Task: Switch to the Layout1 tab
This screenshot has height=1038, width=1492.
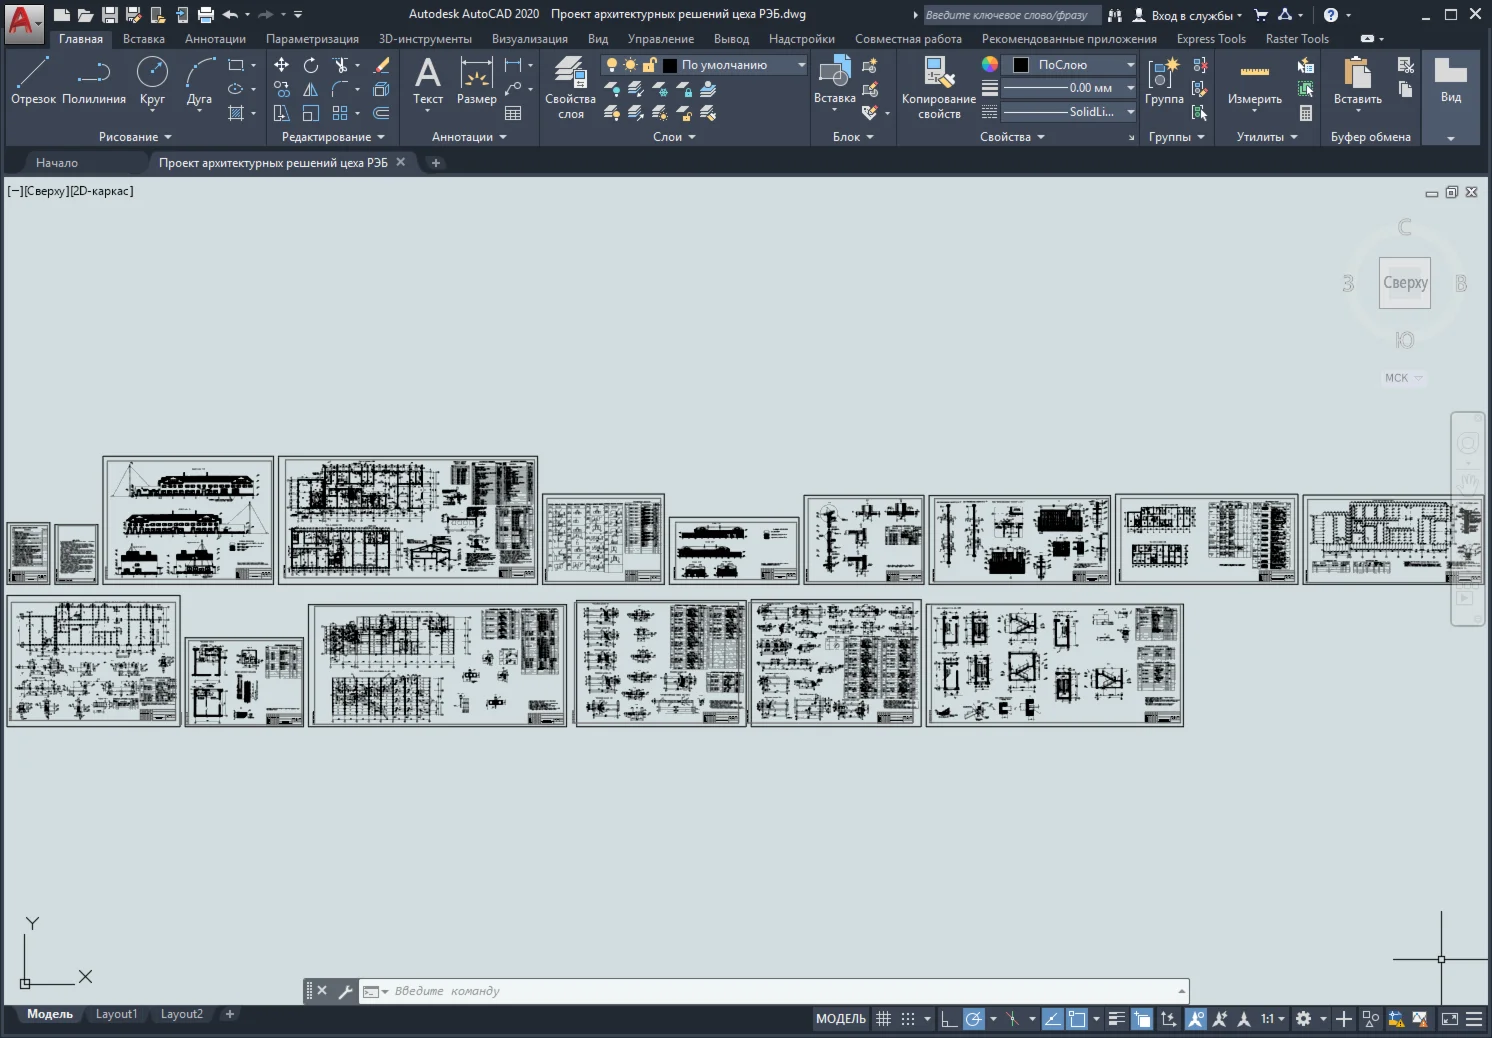Action: [x=116, y=1014]
